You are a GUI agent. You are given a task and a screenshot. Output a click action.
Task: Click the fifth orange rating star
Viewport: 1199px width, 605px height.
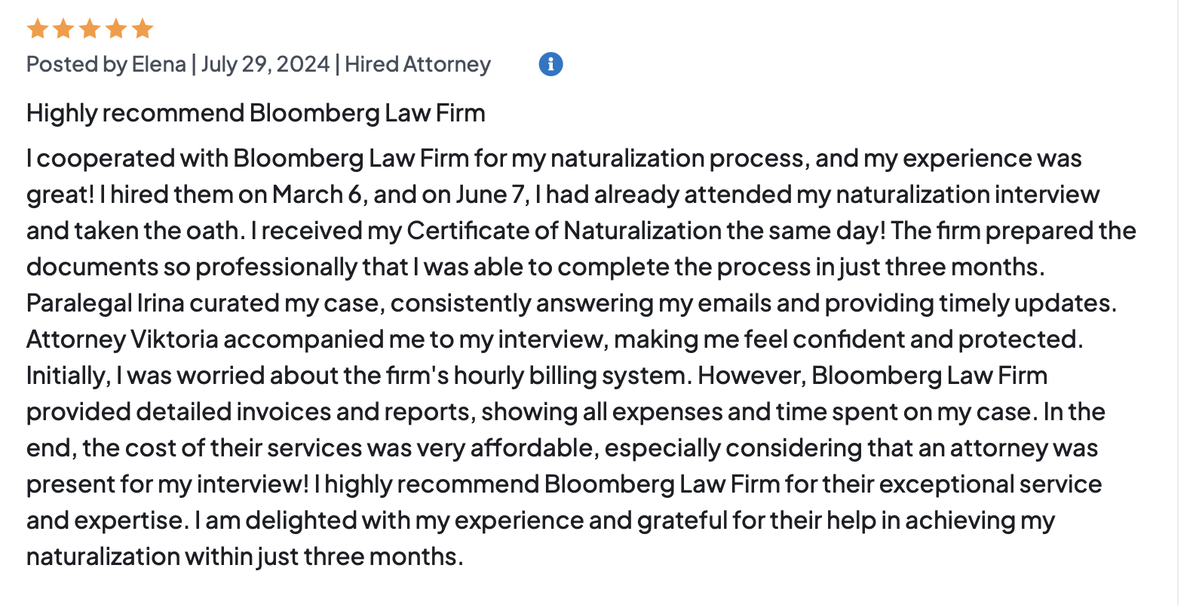click(x=142, y=28)
